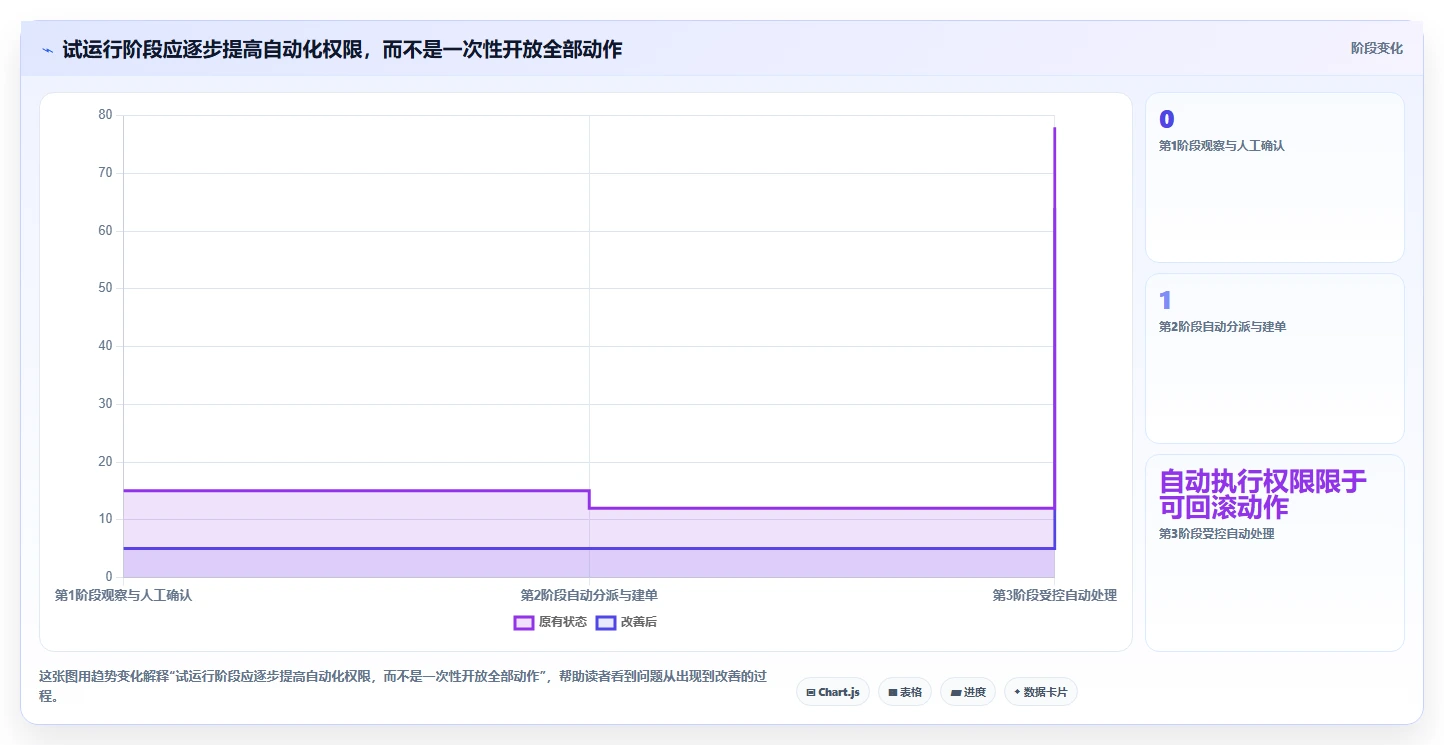Click the 阶段变化 label in header
This screenshot has height=745, width=1444.
click(x=1376, y=48)
